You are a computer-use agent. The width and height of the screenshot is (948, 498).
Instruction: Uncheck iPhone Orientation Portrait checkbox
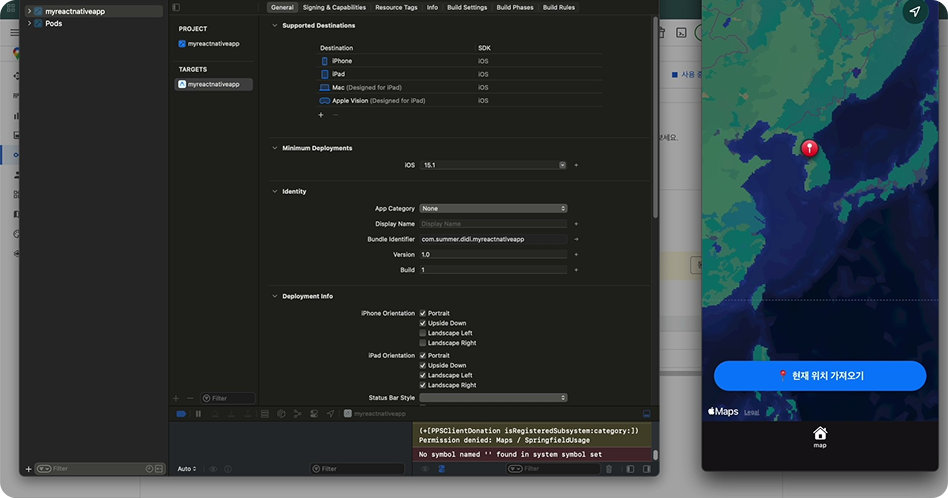click(x=423, y=313)
